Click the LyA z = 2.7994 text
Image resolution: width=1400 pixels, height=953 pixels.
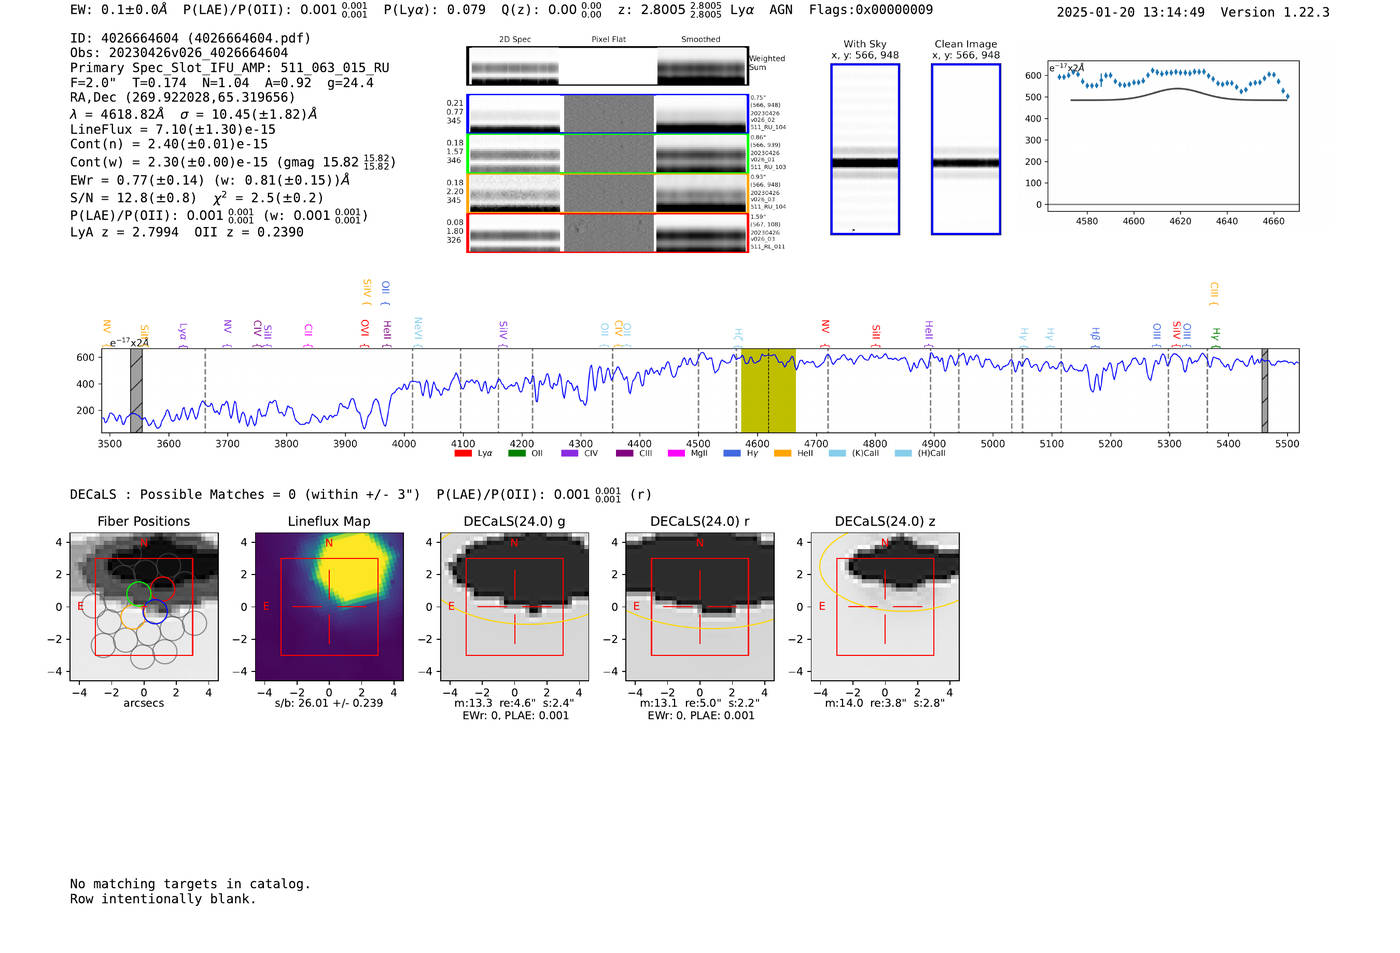click(x=124, y=232)
